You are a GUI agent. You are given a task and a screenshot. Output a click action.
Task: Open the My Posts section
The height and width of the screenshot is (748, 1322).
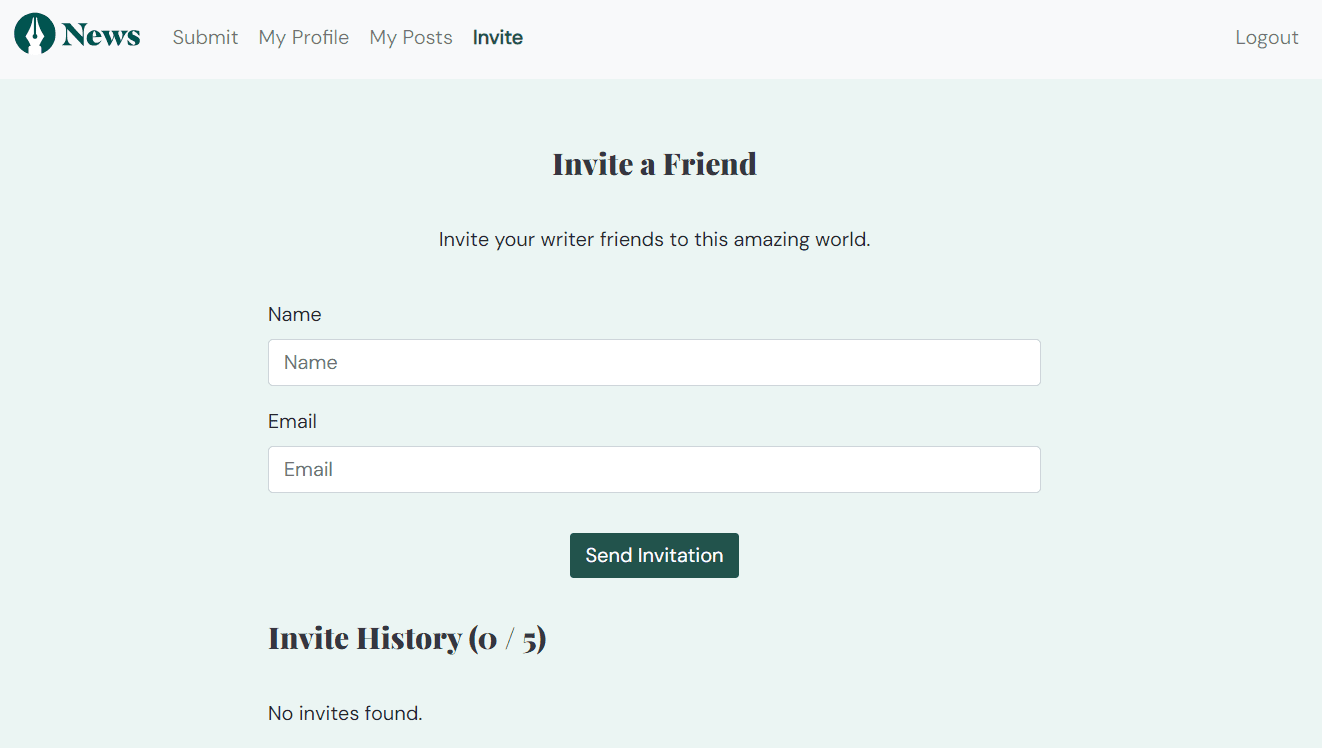pyautogui.click(x=410, y=37)
